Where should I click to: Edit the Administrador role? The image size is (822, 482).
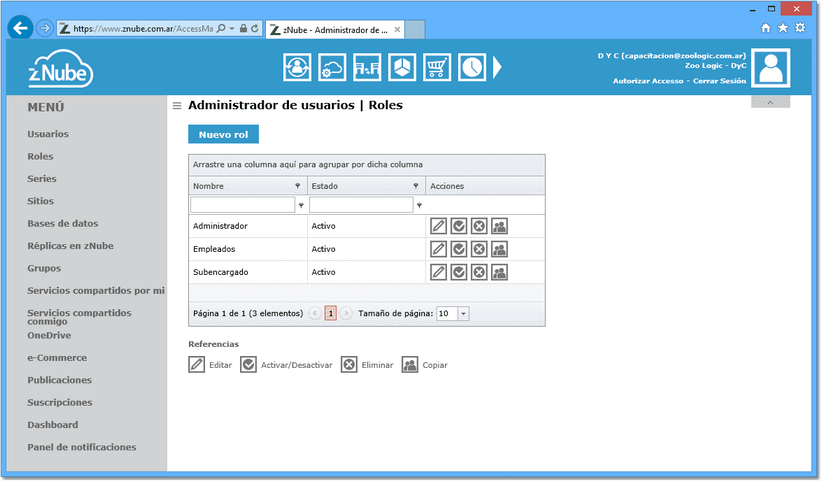click(438, 226)
